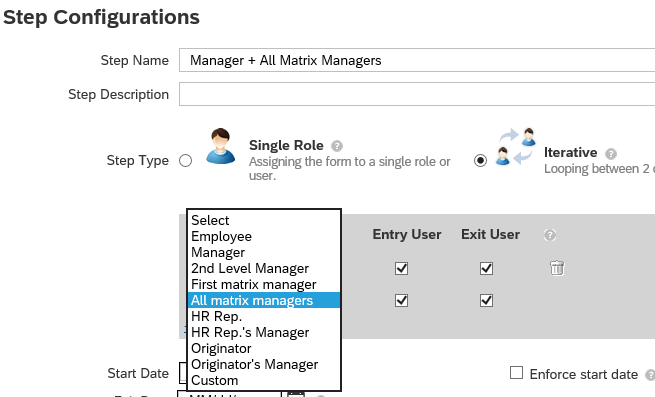Click the Iterative looping users icon

pos(516,146)
